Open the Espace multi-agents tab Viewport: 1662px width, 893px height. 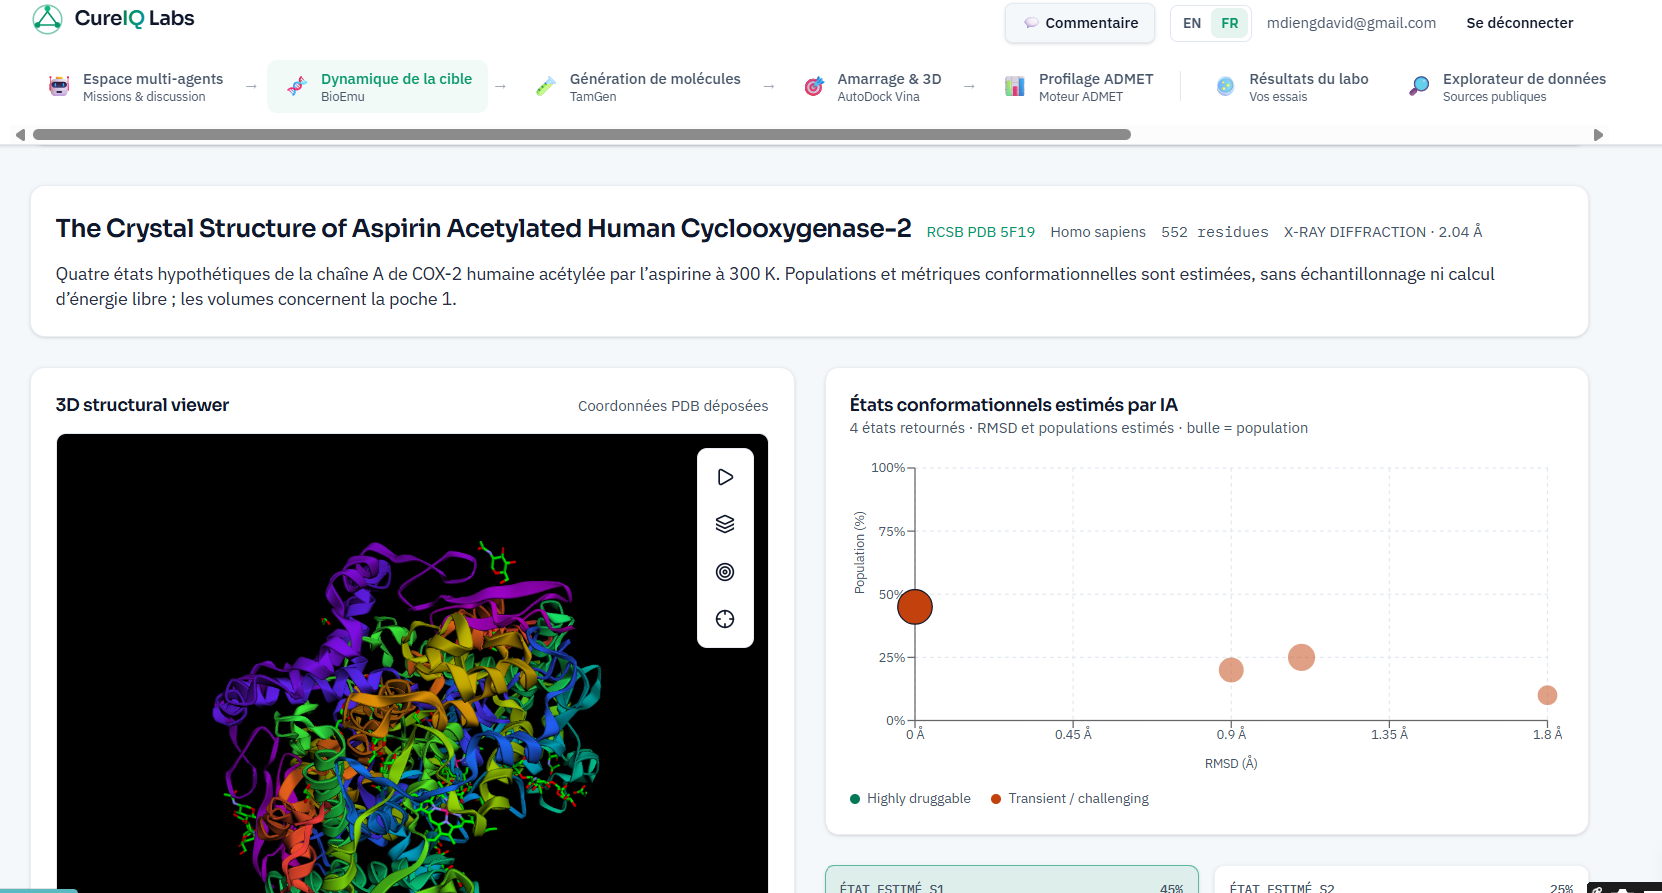[136, 87]
